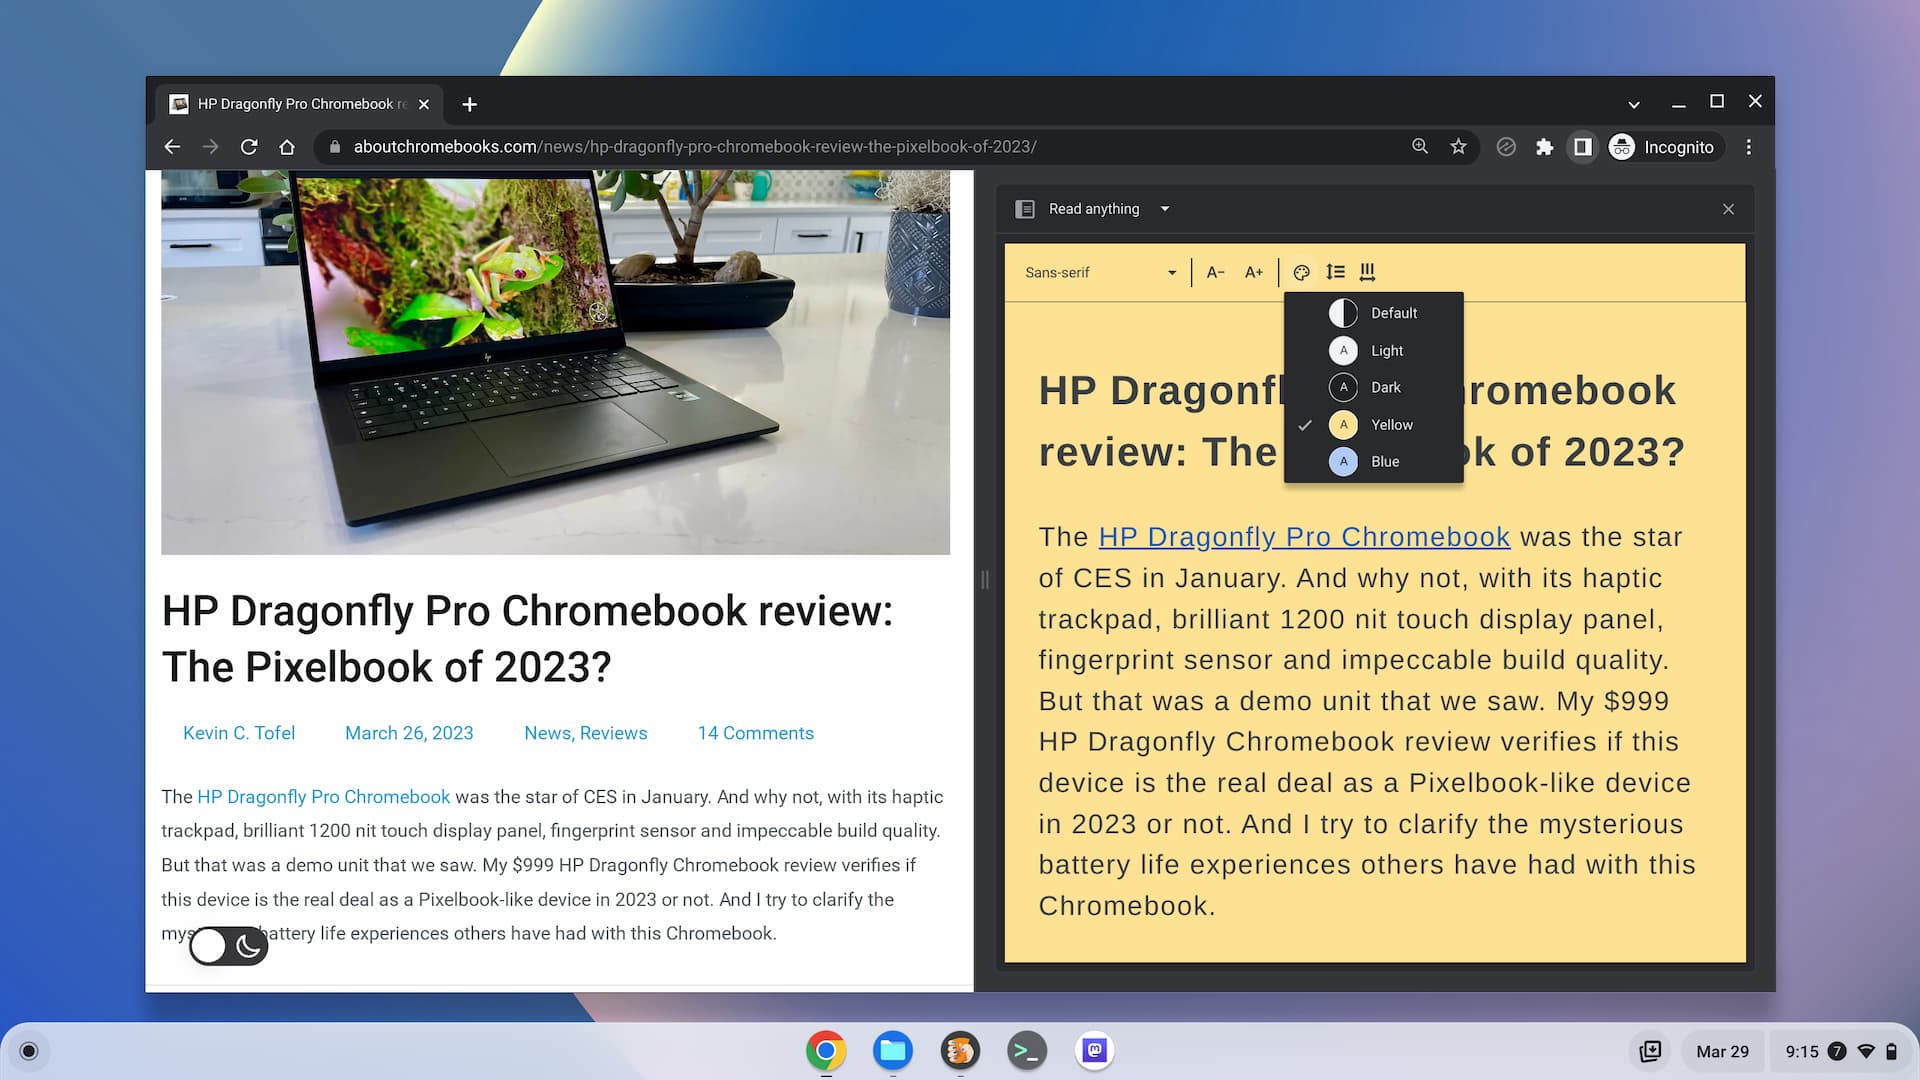Image resolution: width=1920 pixels, height=1080 pixels.
Task: Select Blue reading theme menu item
Action: pos(1385,462)
